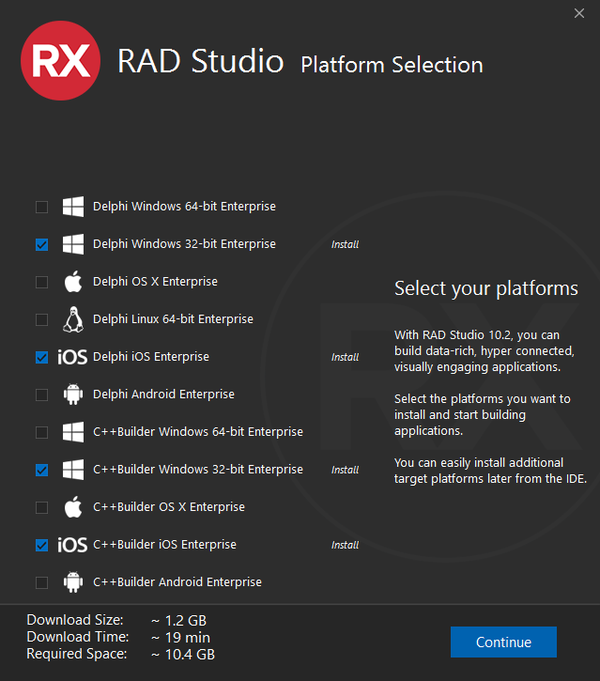
Task: Enable C++Builder Windows 64-bit Enterprise checkbox
Action: pos(42,433)
